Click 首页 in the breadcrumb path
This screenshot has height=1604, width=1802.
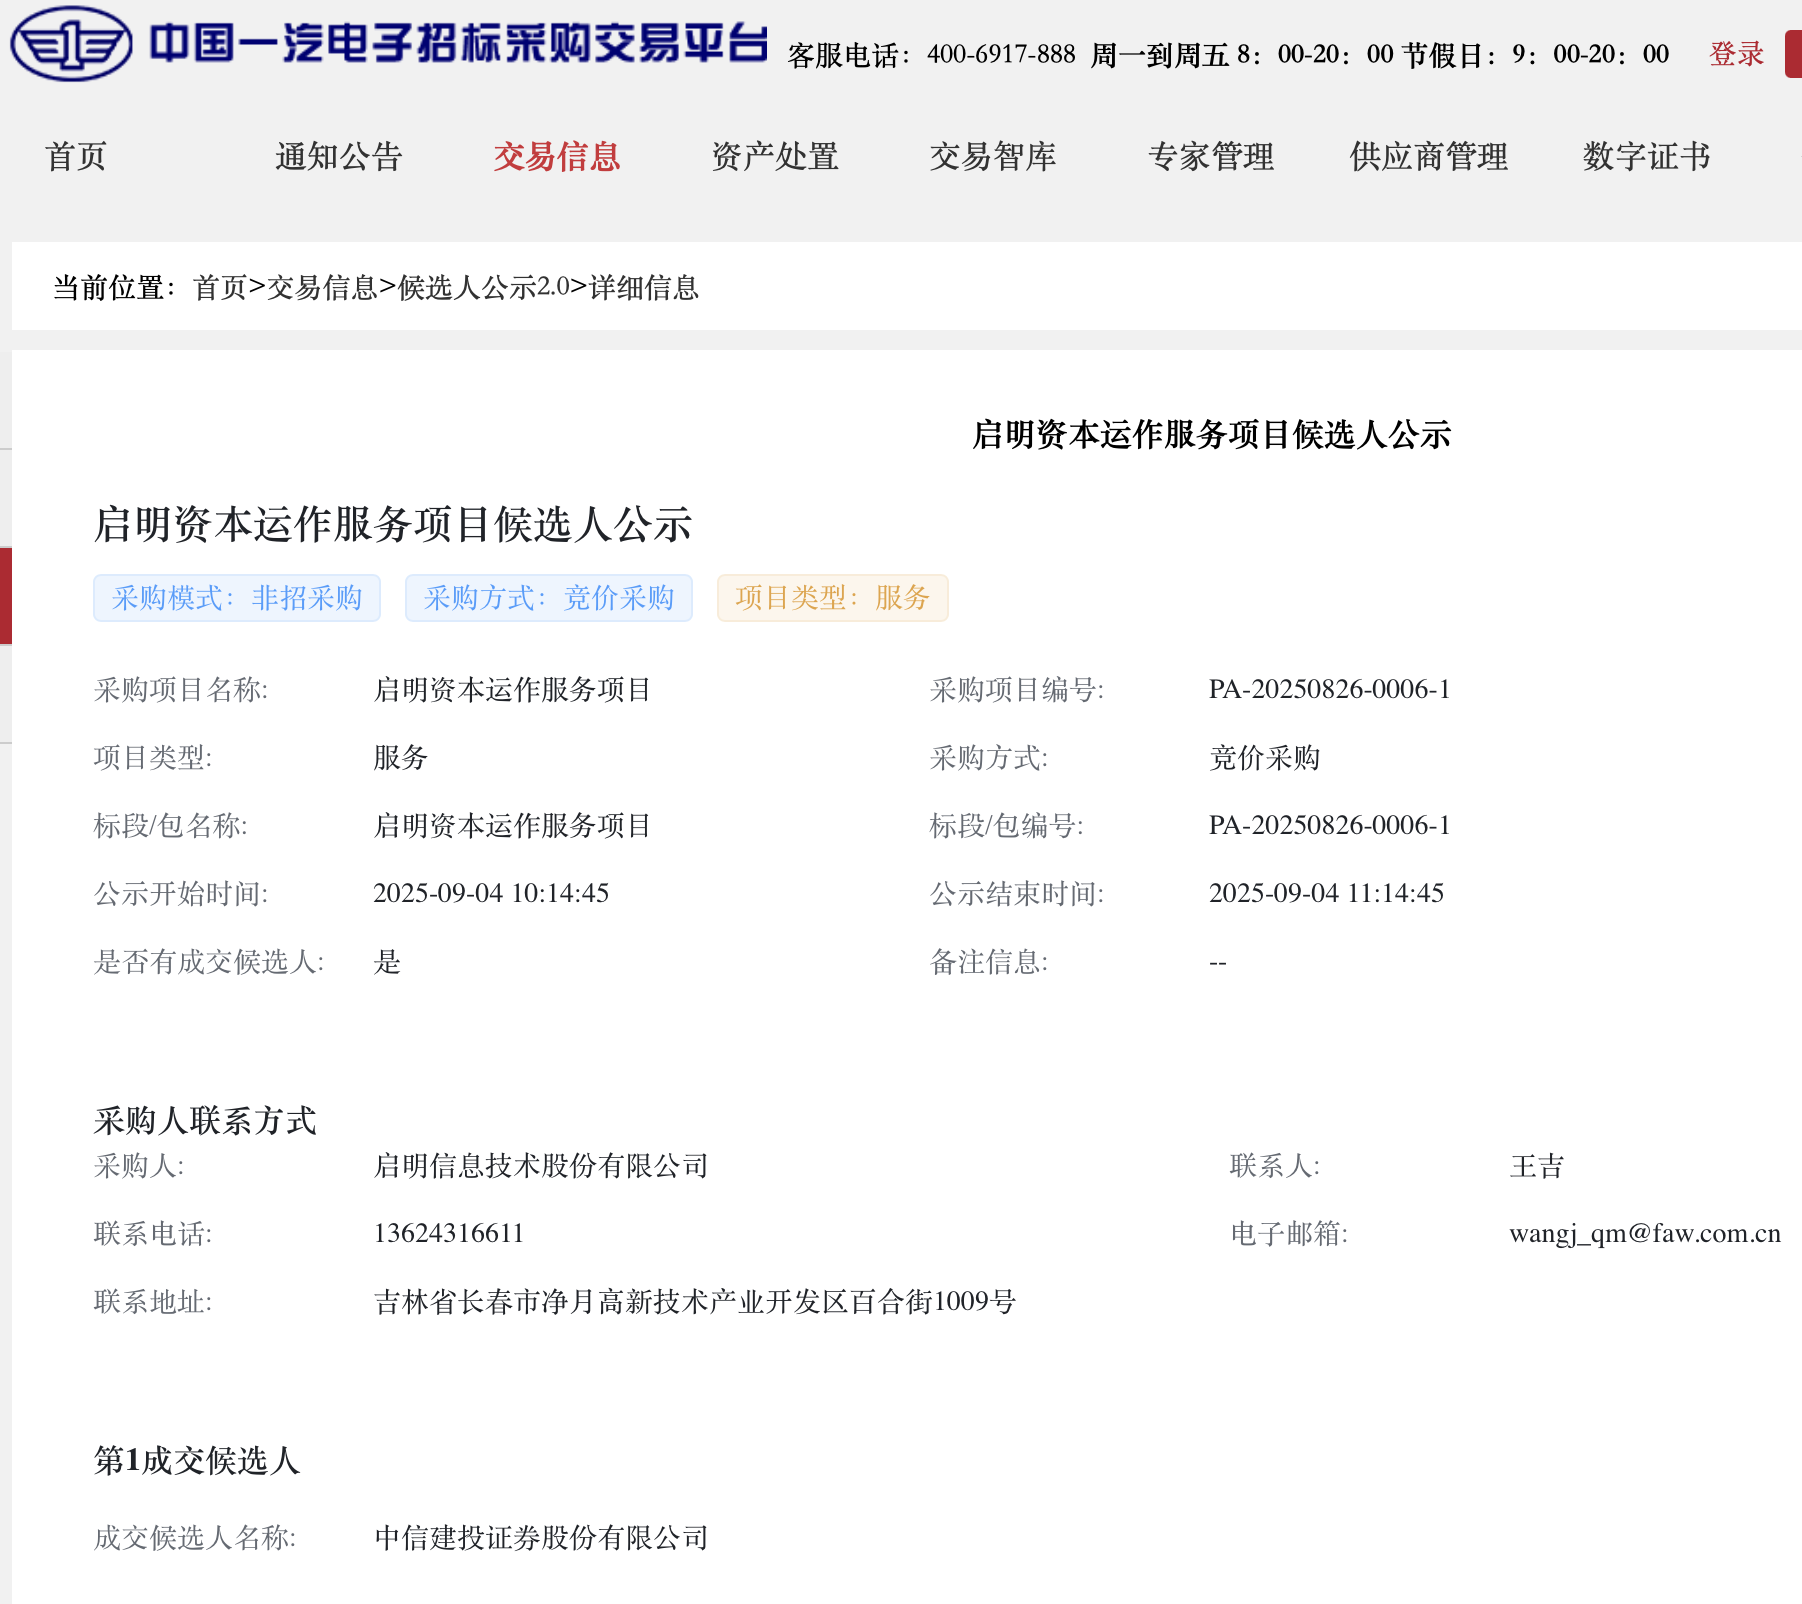coord(220,288)
